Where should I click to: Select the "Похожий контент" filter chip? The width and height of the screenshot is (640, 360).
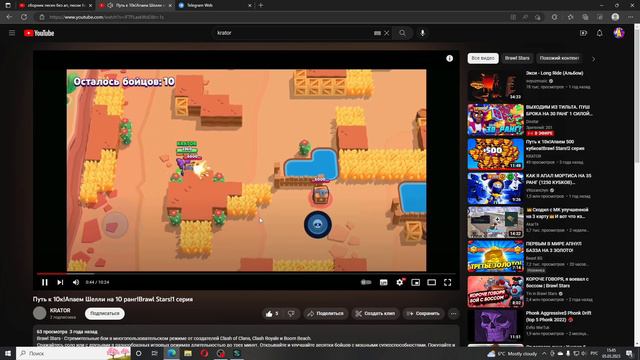[559, 58]
